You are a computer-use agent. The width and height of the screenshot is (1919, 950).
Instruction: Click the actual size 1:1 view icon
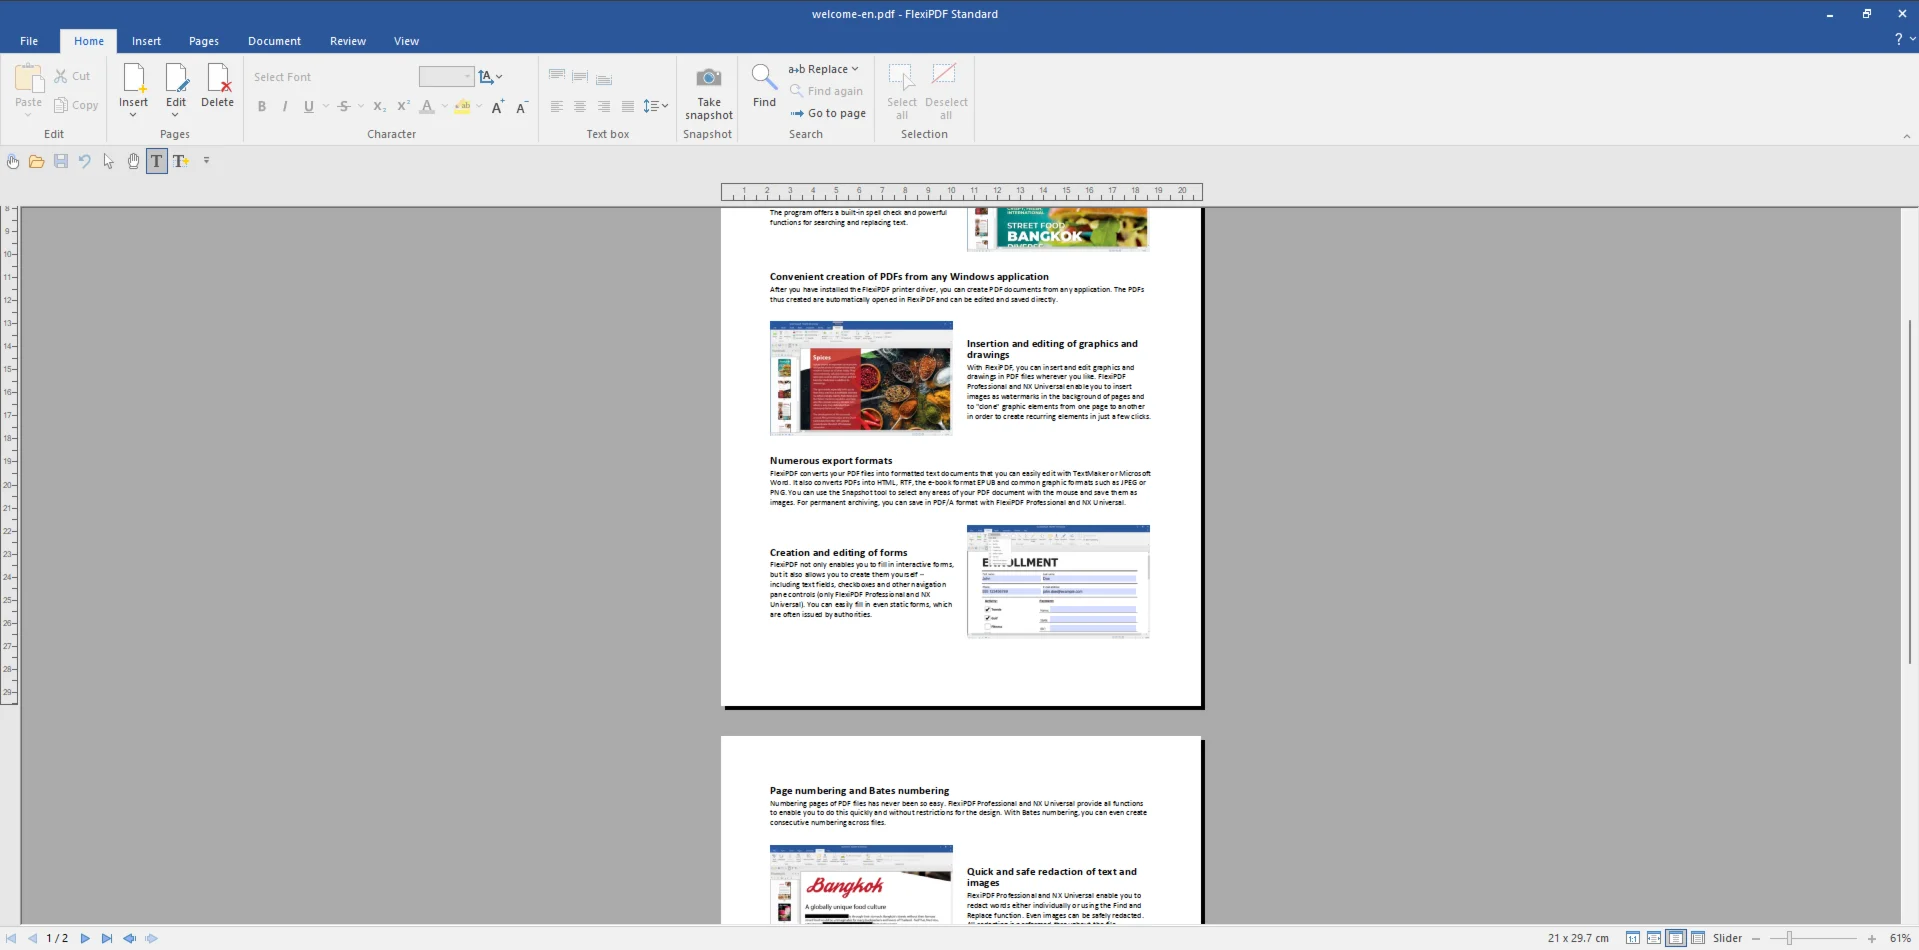pyautogui.click(x=1632, y=938)
